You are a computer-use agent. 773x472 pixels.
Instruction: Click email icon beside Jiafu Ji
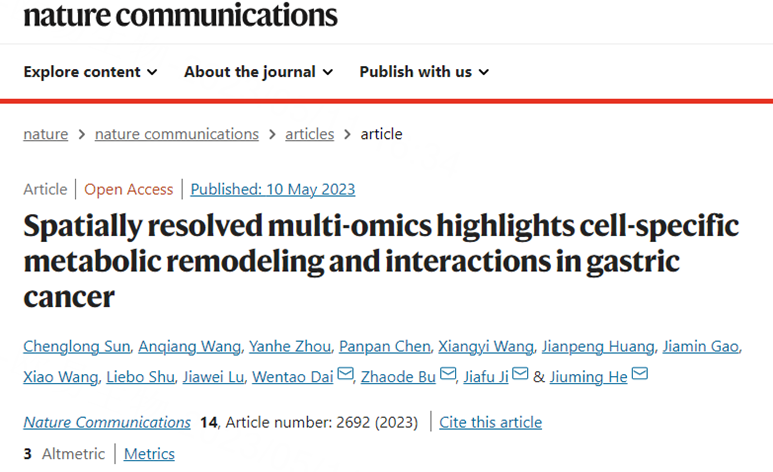click(520, 374)
